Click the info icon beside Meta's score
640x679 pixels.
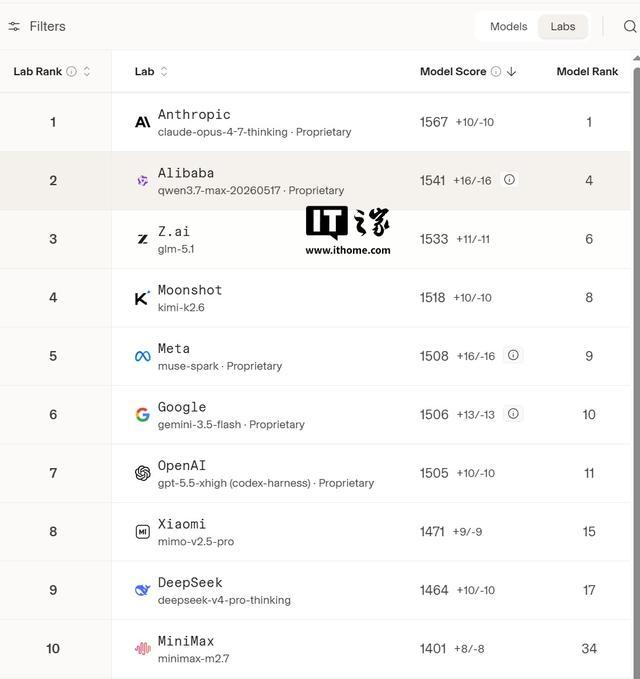(513, 355)
